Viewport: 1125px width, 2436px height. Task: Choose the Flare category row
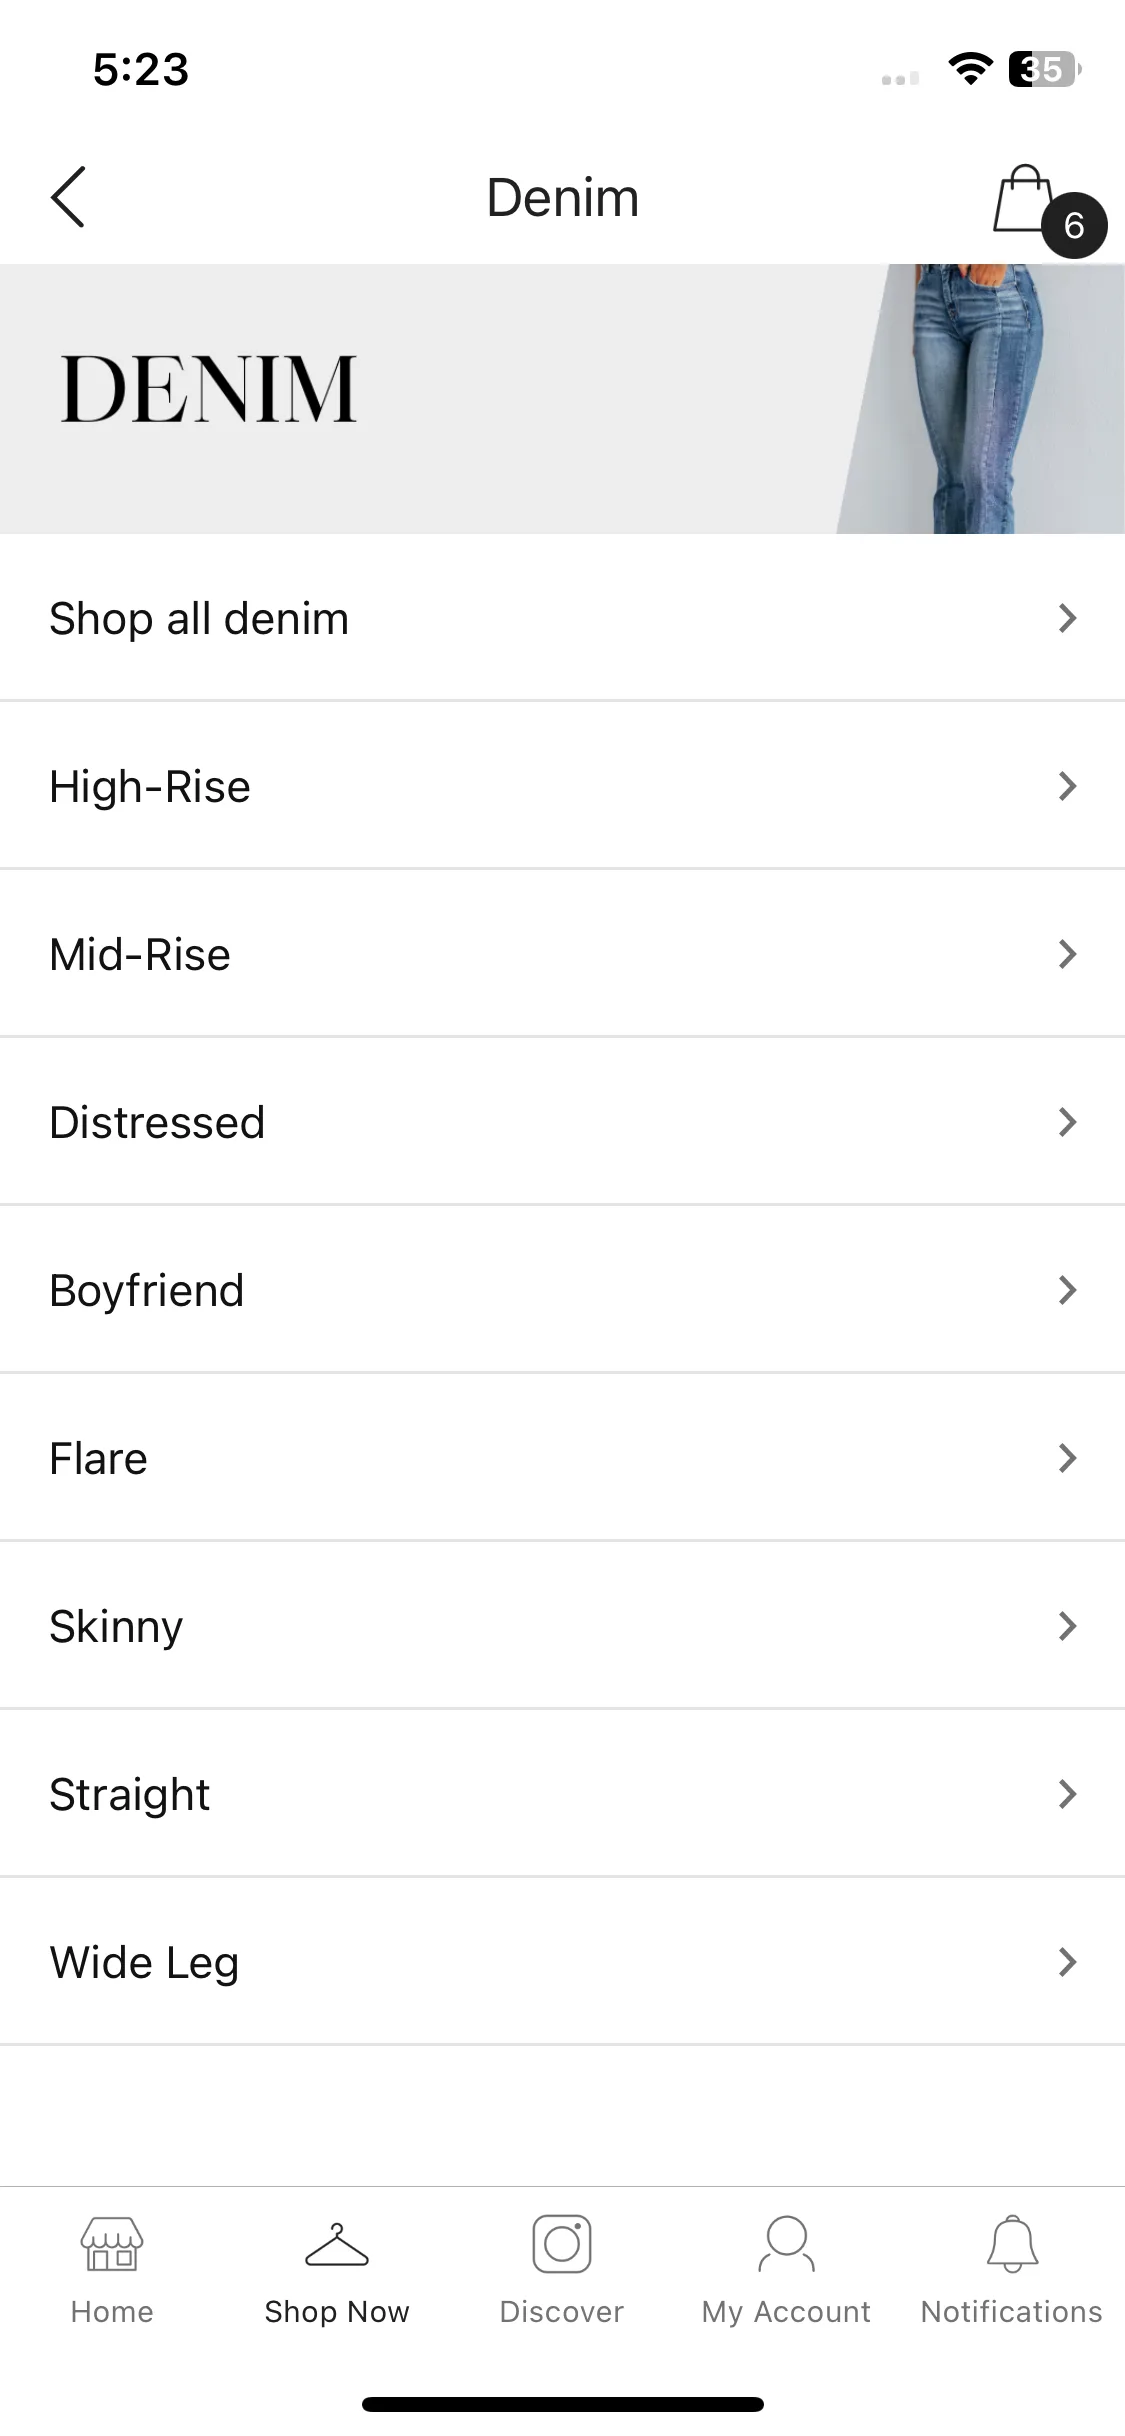pos(562,1458)
